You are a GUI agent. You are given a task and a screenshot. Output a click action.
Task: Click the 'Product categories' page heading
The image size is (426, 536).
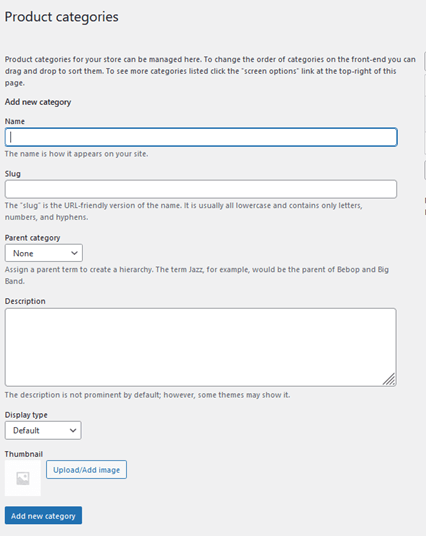coord(62,17)
